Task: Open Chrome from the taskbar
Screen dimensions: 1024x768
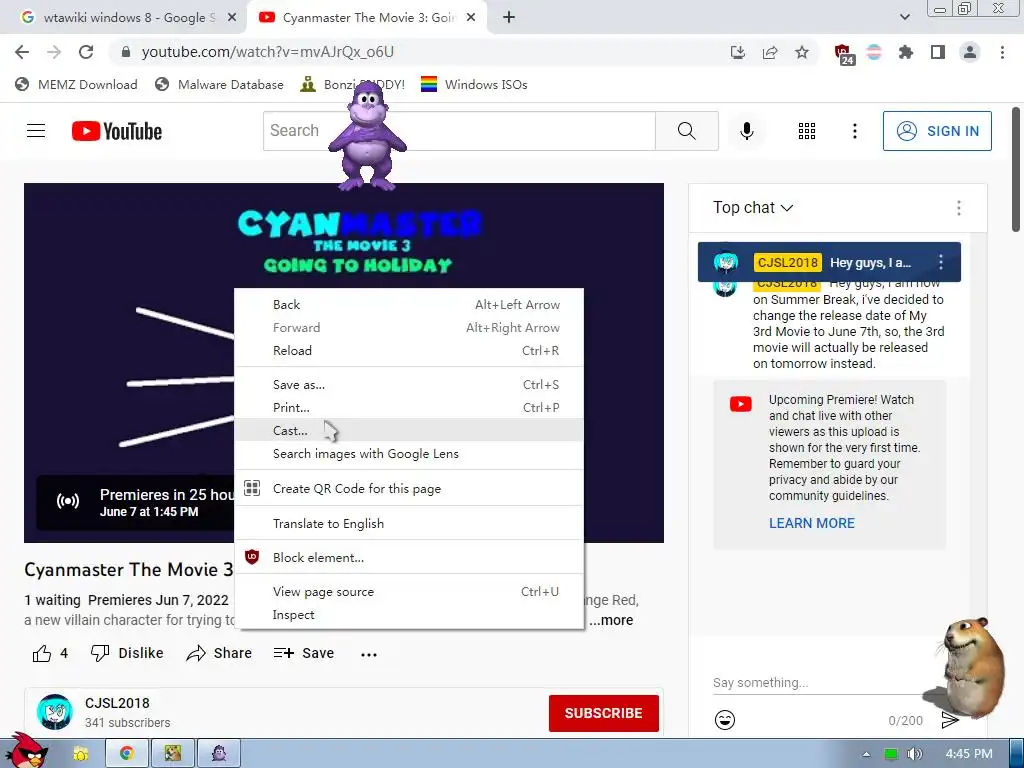Action: 127,754
